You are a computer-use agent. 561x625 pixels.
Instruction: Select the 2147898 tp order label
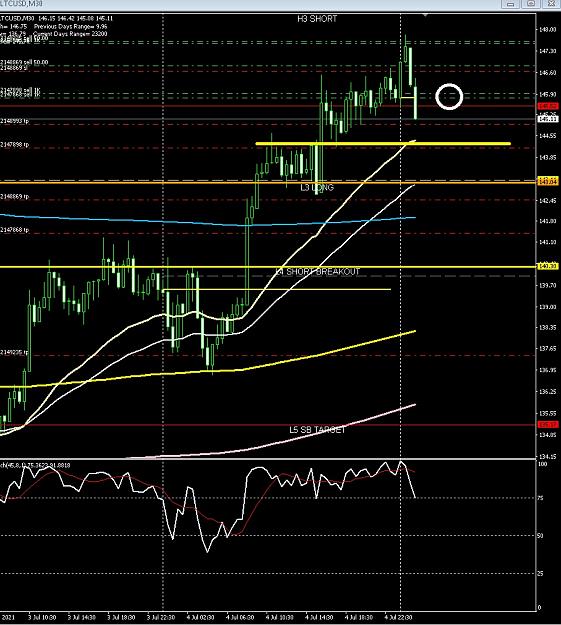click(x=14, y=145)
